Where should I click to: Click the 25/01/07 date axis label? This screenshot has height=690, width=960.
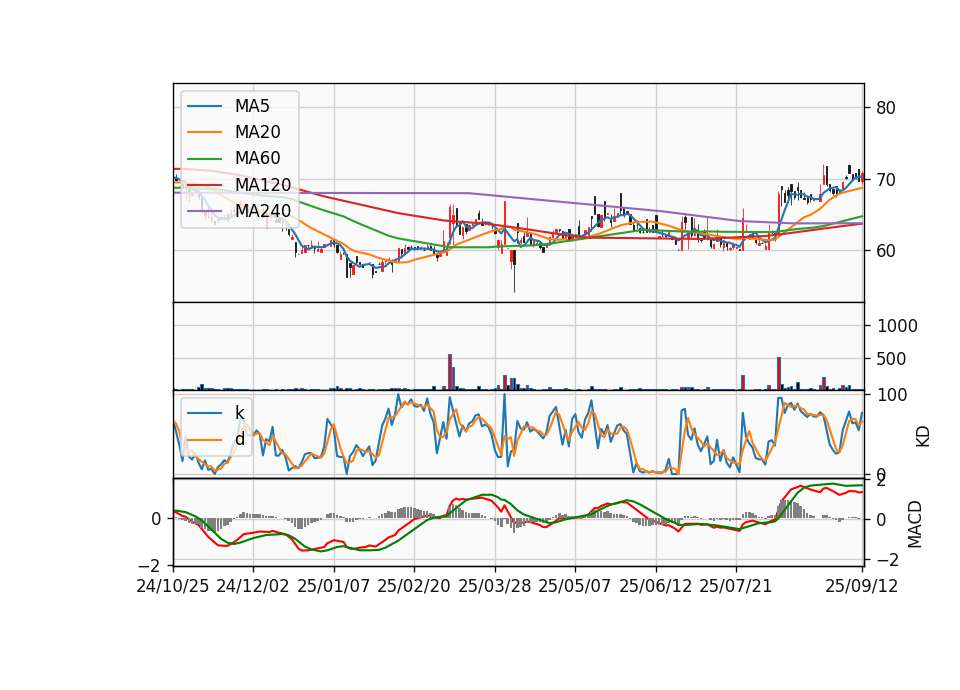[334, 586]
